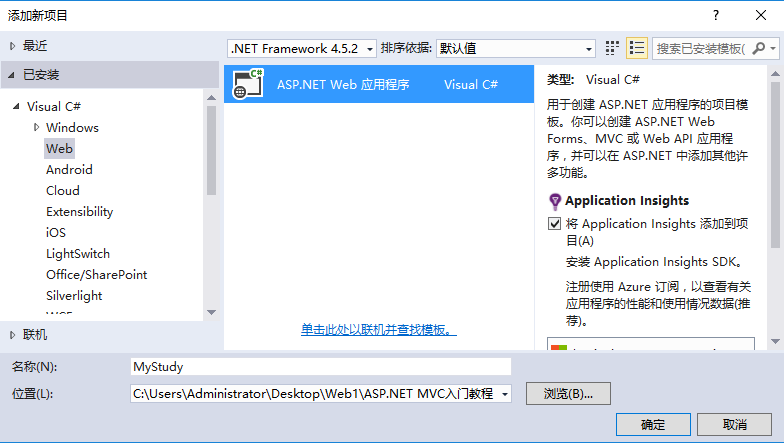Screen dimensions: 784x443
Task: Select the Cloud category
Action: (x=62, y=190)
